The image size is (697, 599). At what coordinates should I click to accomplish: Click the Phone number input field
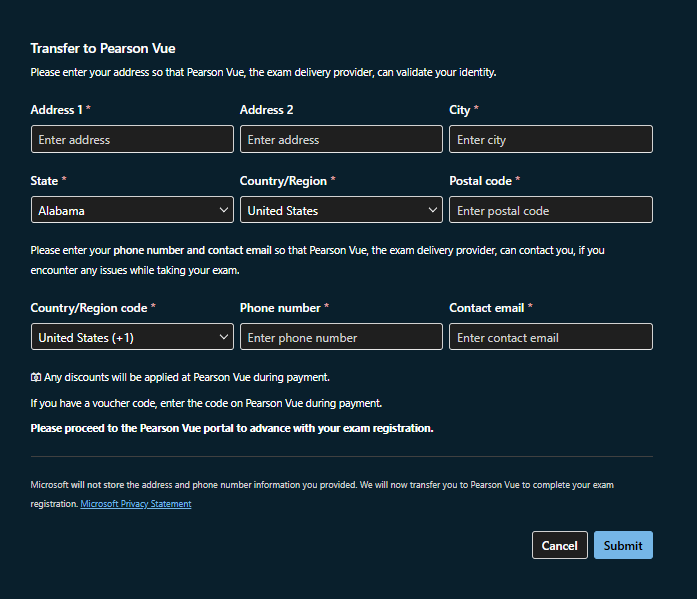341,337
